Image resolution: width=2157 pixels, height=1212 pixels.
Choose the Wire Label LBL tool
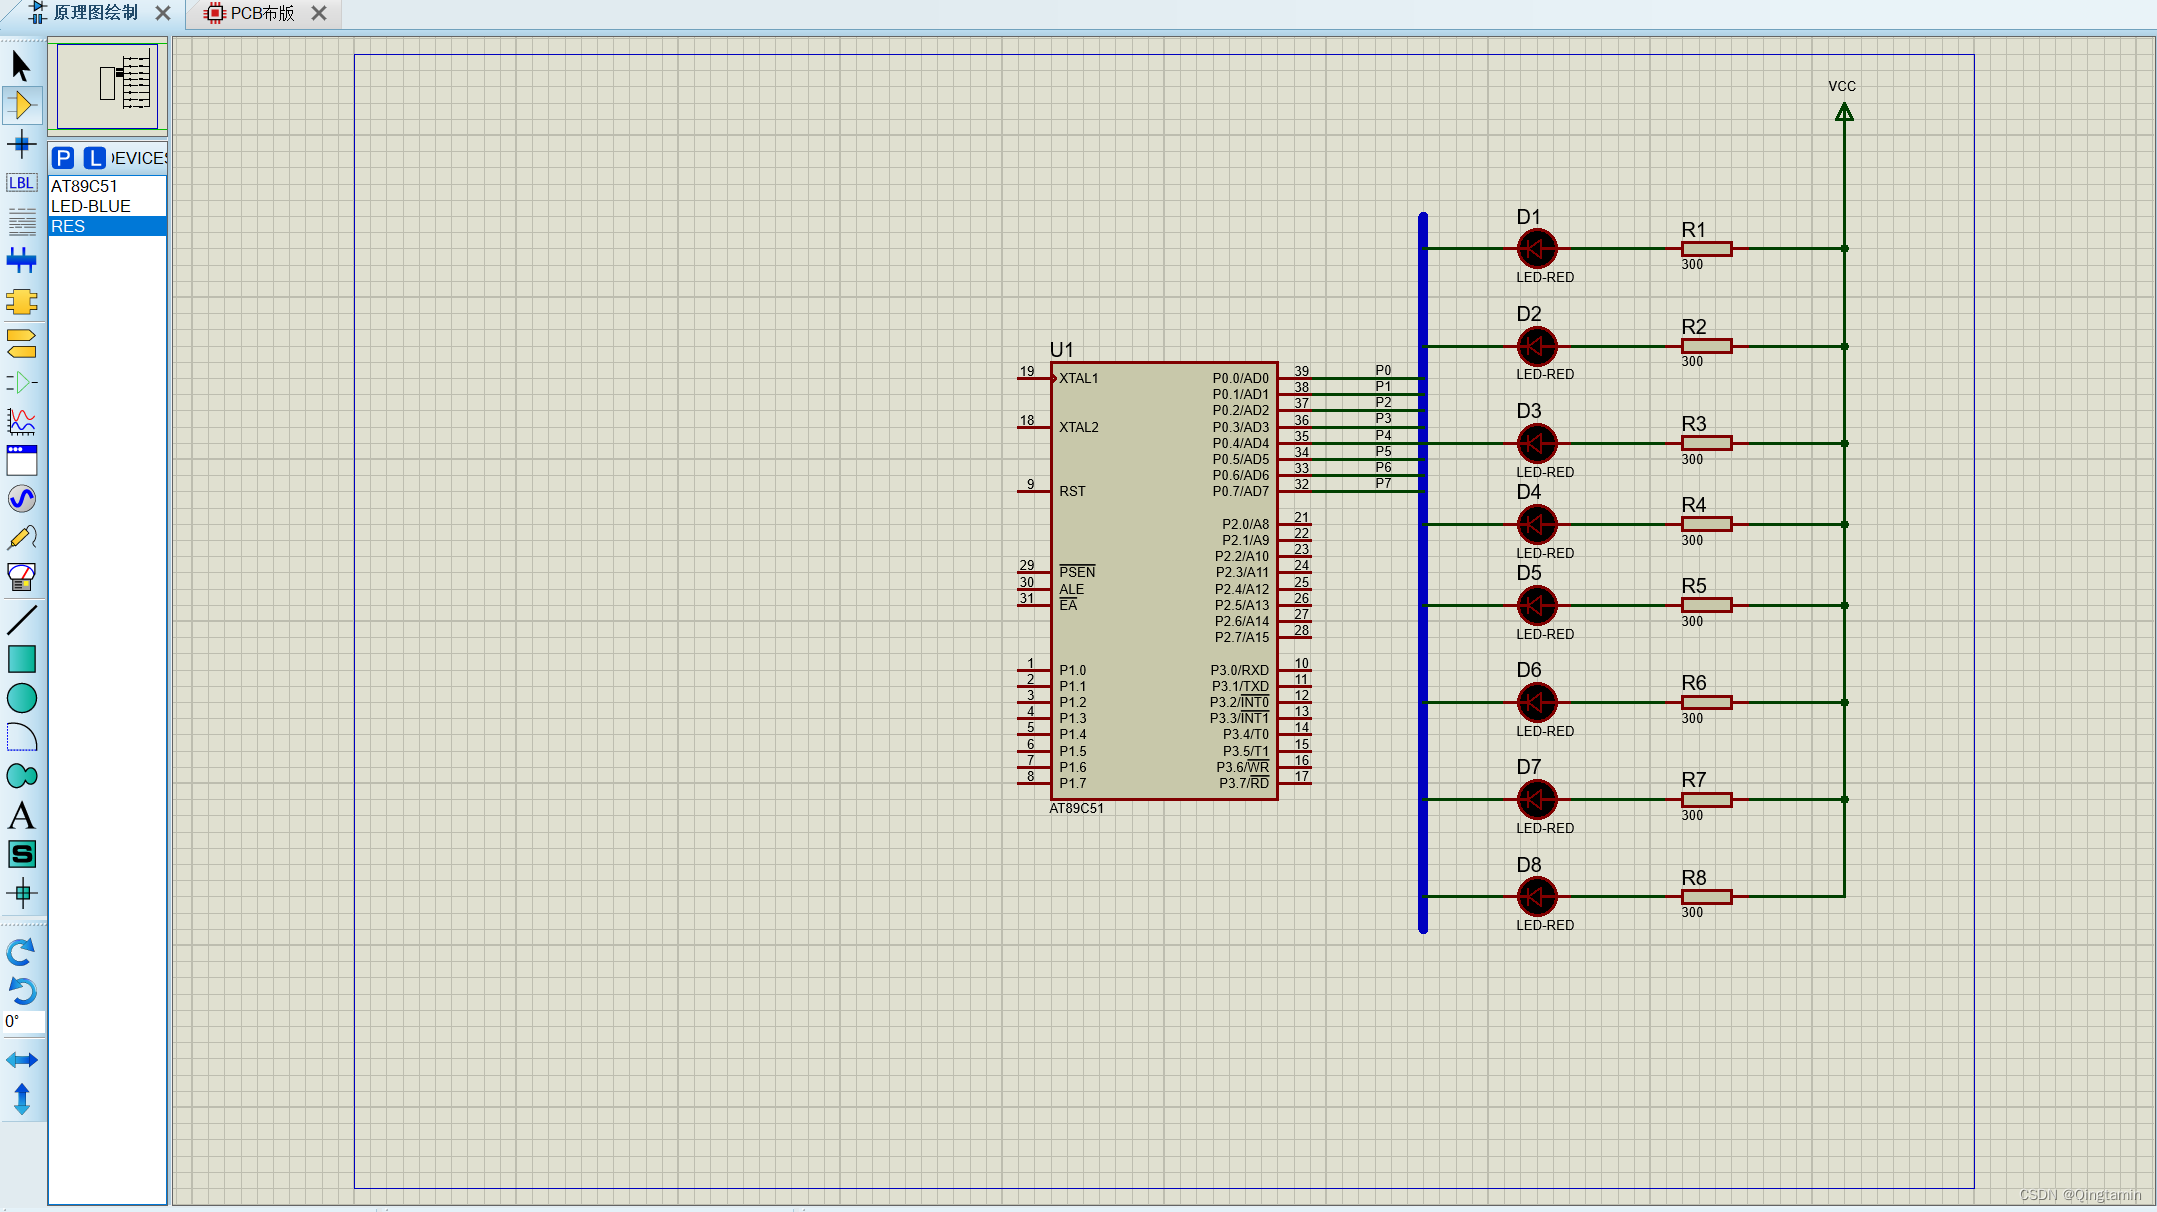(x=21, y=183)
